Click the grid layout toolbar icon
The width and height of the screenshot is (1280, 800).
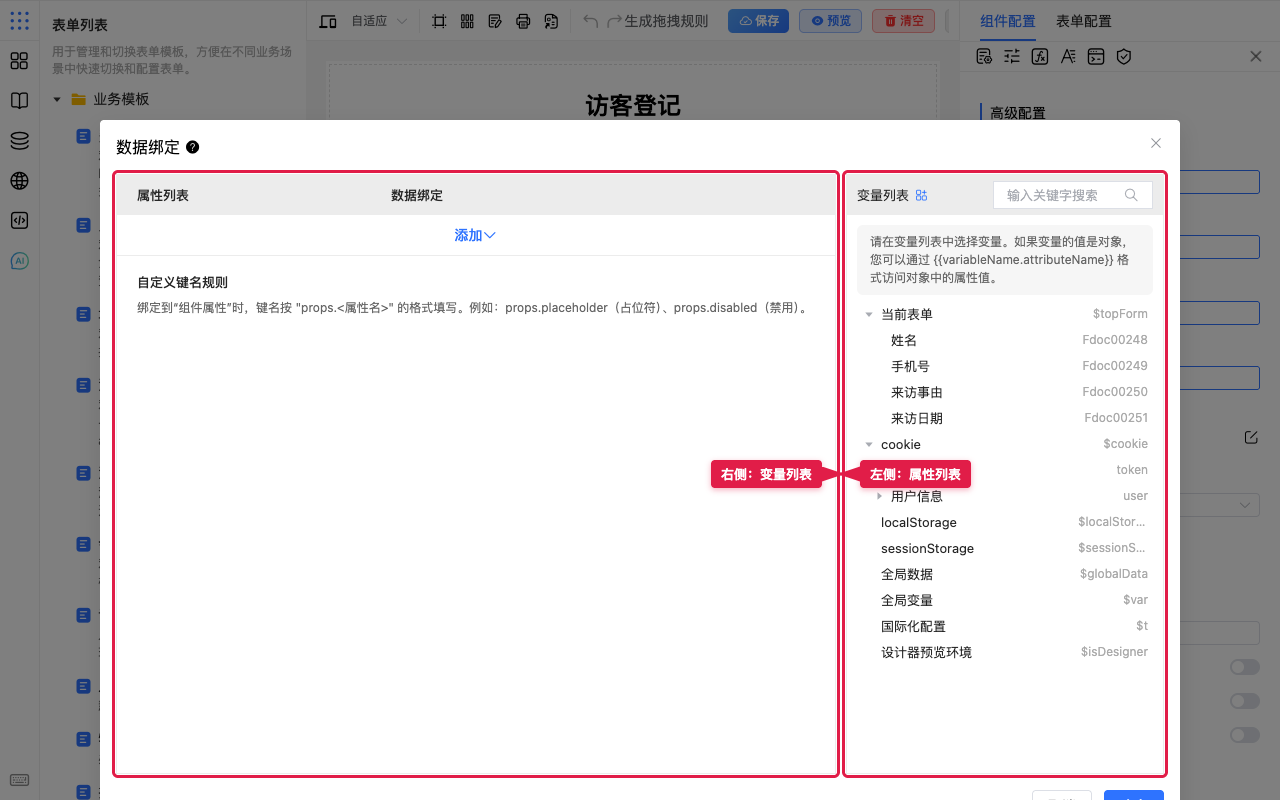coord(467,21)
